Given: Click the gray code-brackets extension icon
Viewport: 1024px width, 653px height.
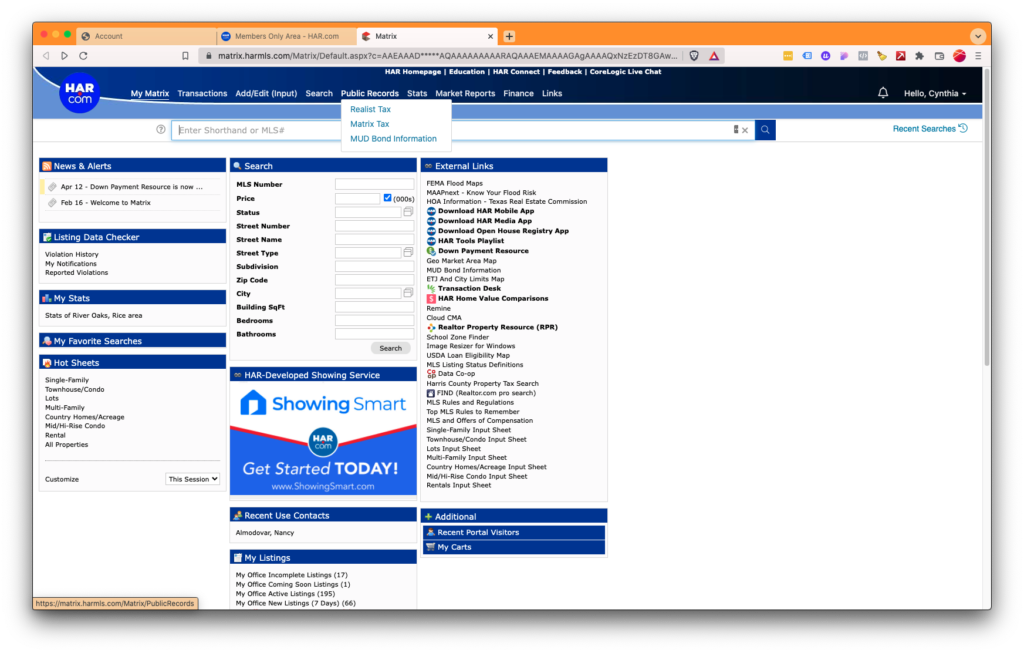Looking at the screenshot, I should pyautogui.click(x=863, y=56).
